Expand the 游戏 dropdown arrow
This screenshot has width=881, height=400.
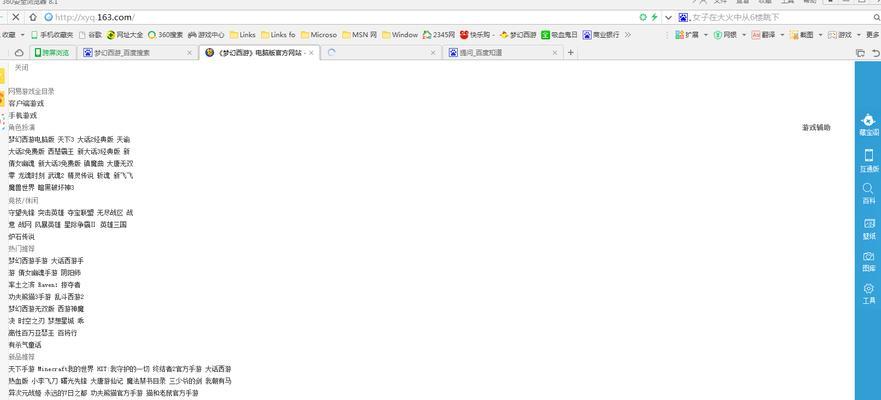[x=858, y=35]
